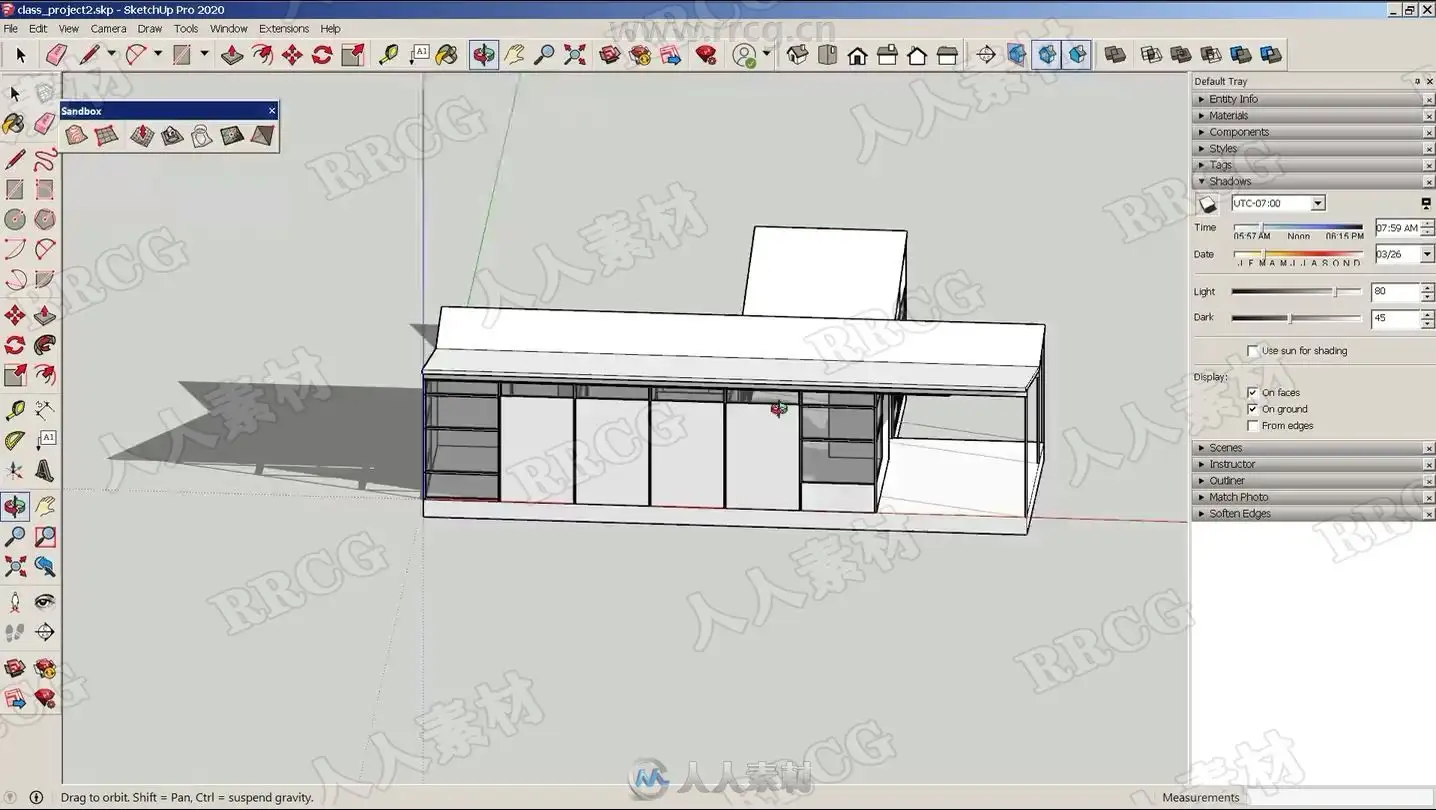Switch to Top view icon
The image size is (1436, 810).
pos(827,55)
